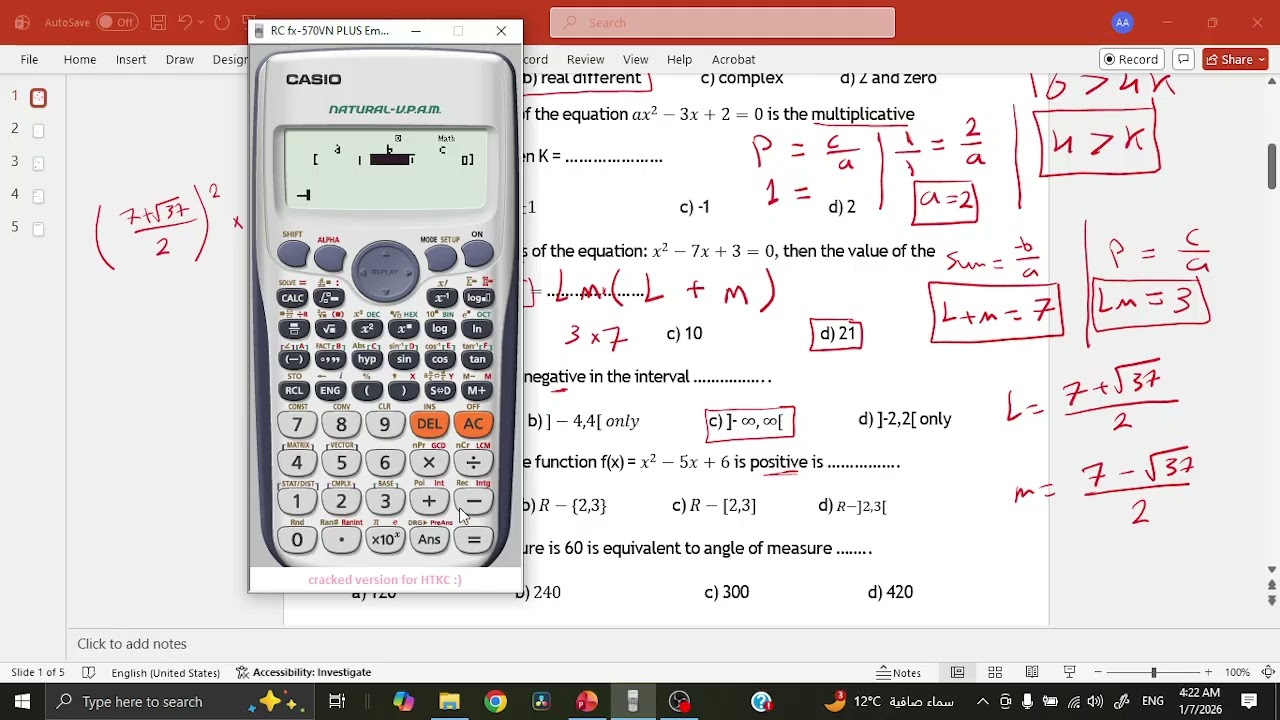Image resolution: width=1280 pixels, height=720 pixels.
Task: Click in the PowerPoint Search box
Action: click(x=722, y=22)
